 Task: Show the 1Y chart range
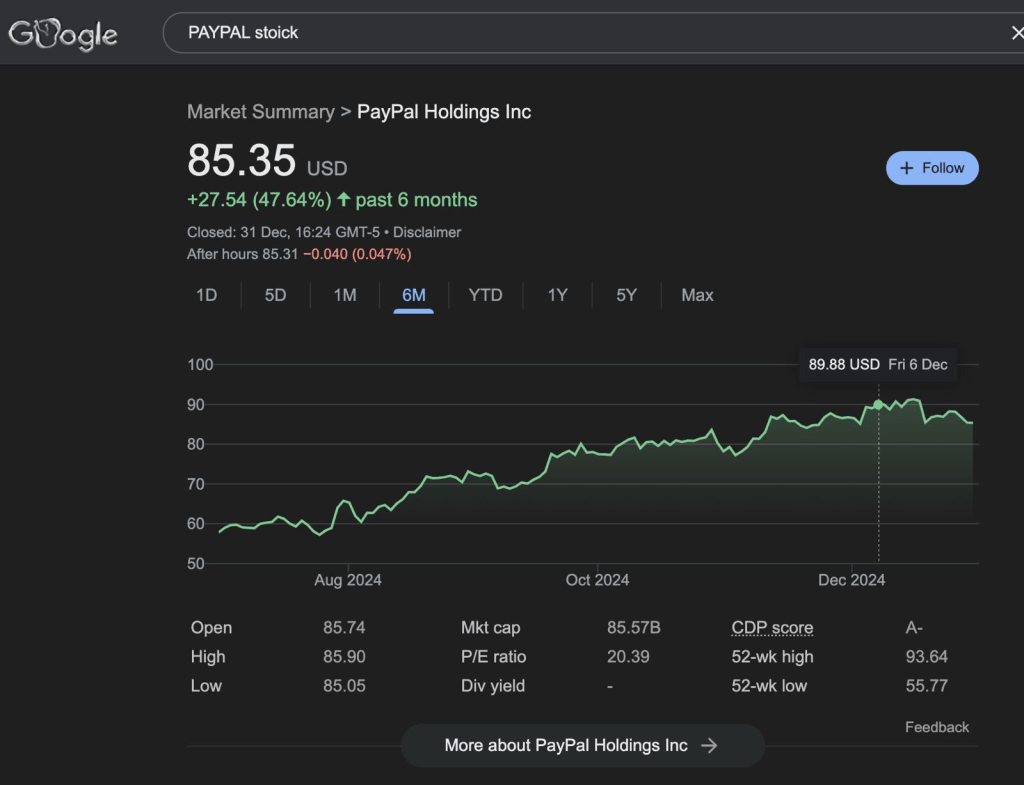click(557, 295)
